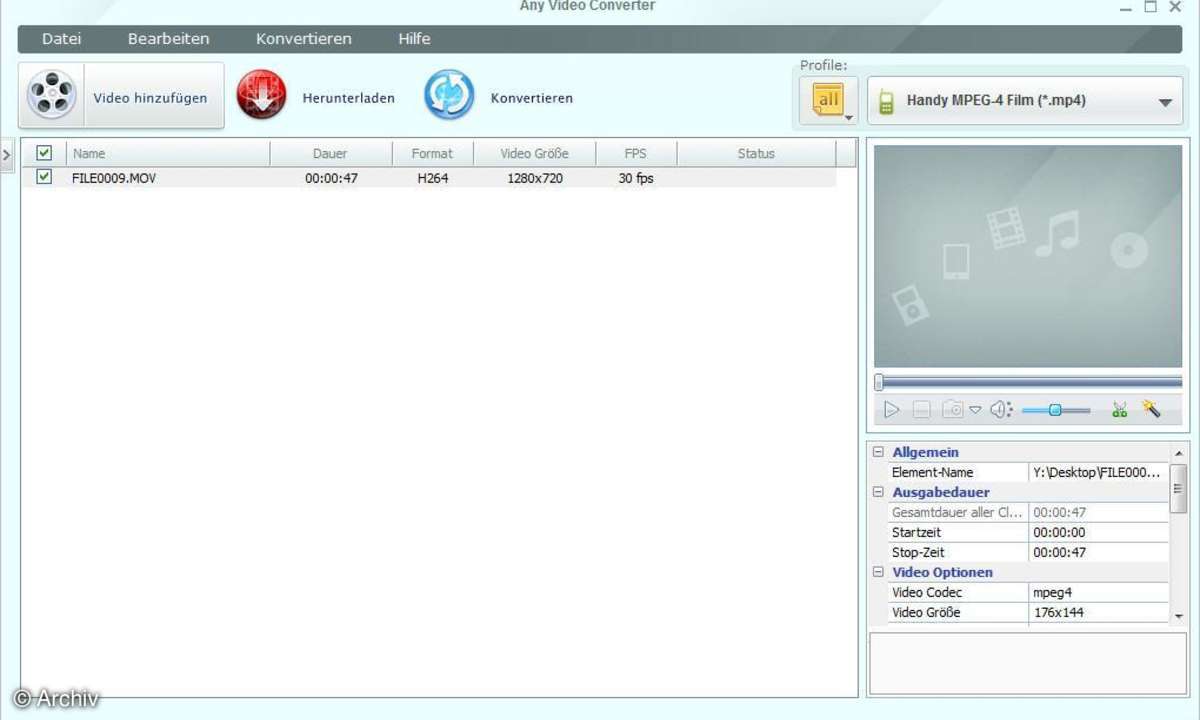Click the camera snapshot icon
The image size is (1200, 720).
pyautogui.click(x=953, y=410)
